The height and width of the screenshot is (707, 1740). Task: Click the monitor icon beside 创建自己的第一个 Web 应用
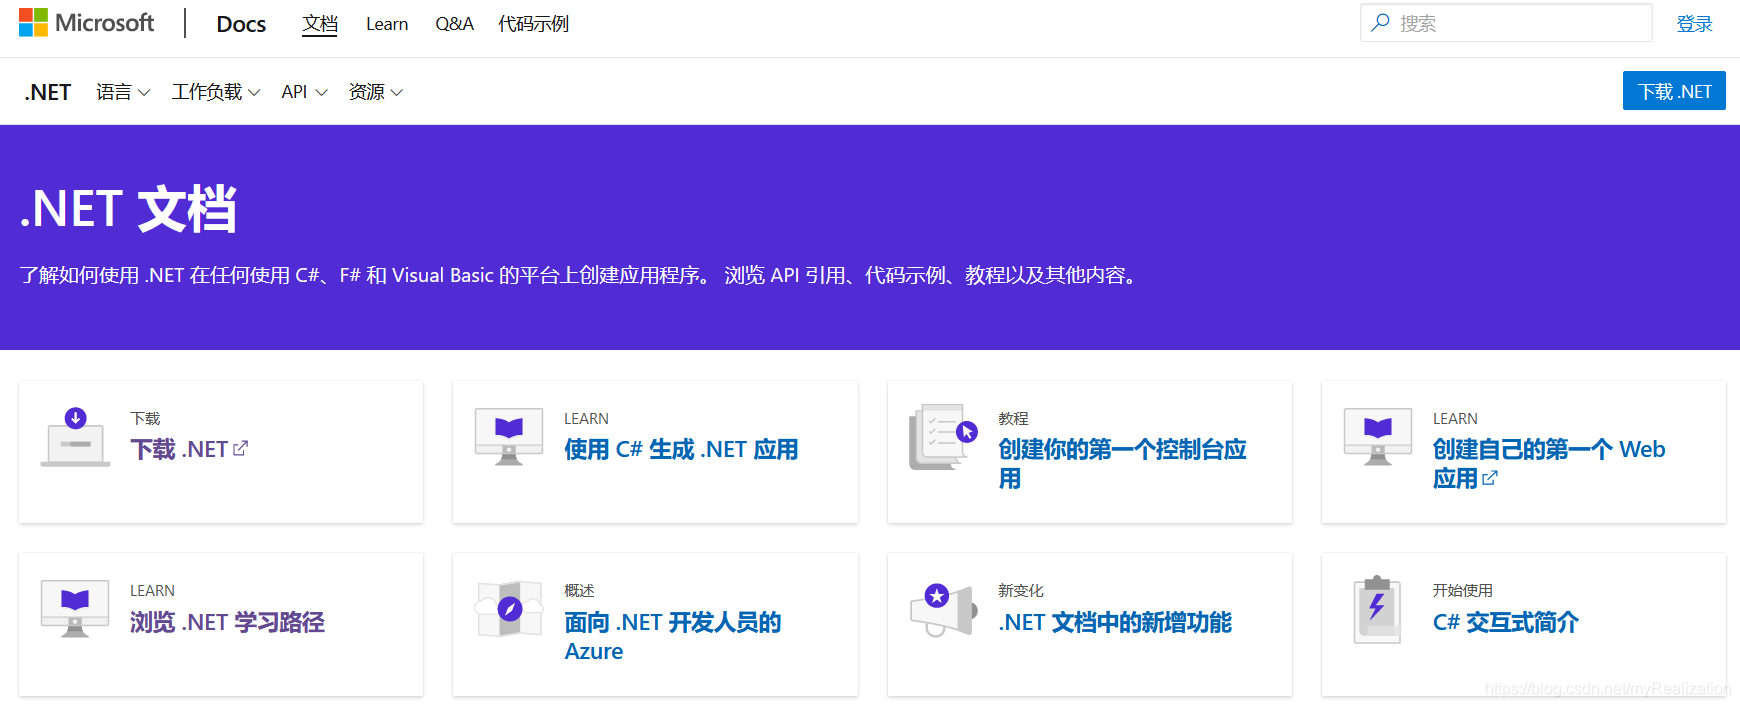(x=1378, y=436)
